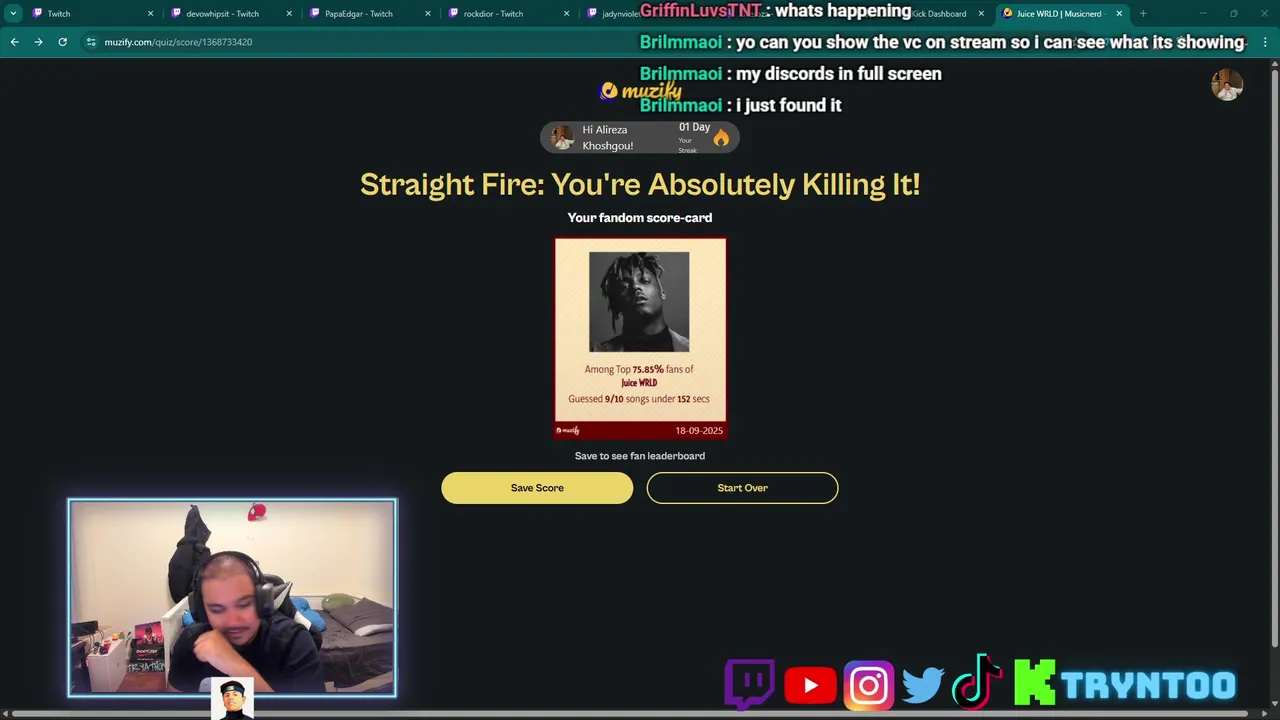Open a new browser tab with plus
The height and width of the screenshot is (720, 1280).
pos(1143,14)
